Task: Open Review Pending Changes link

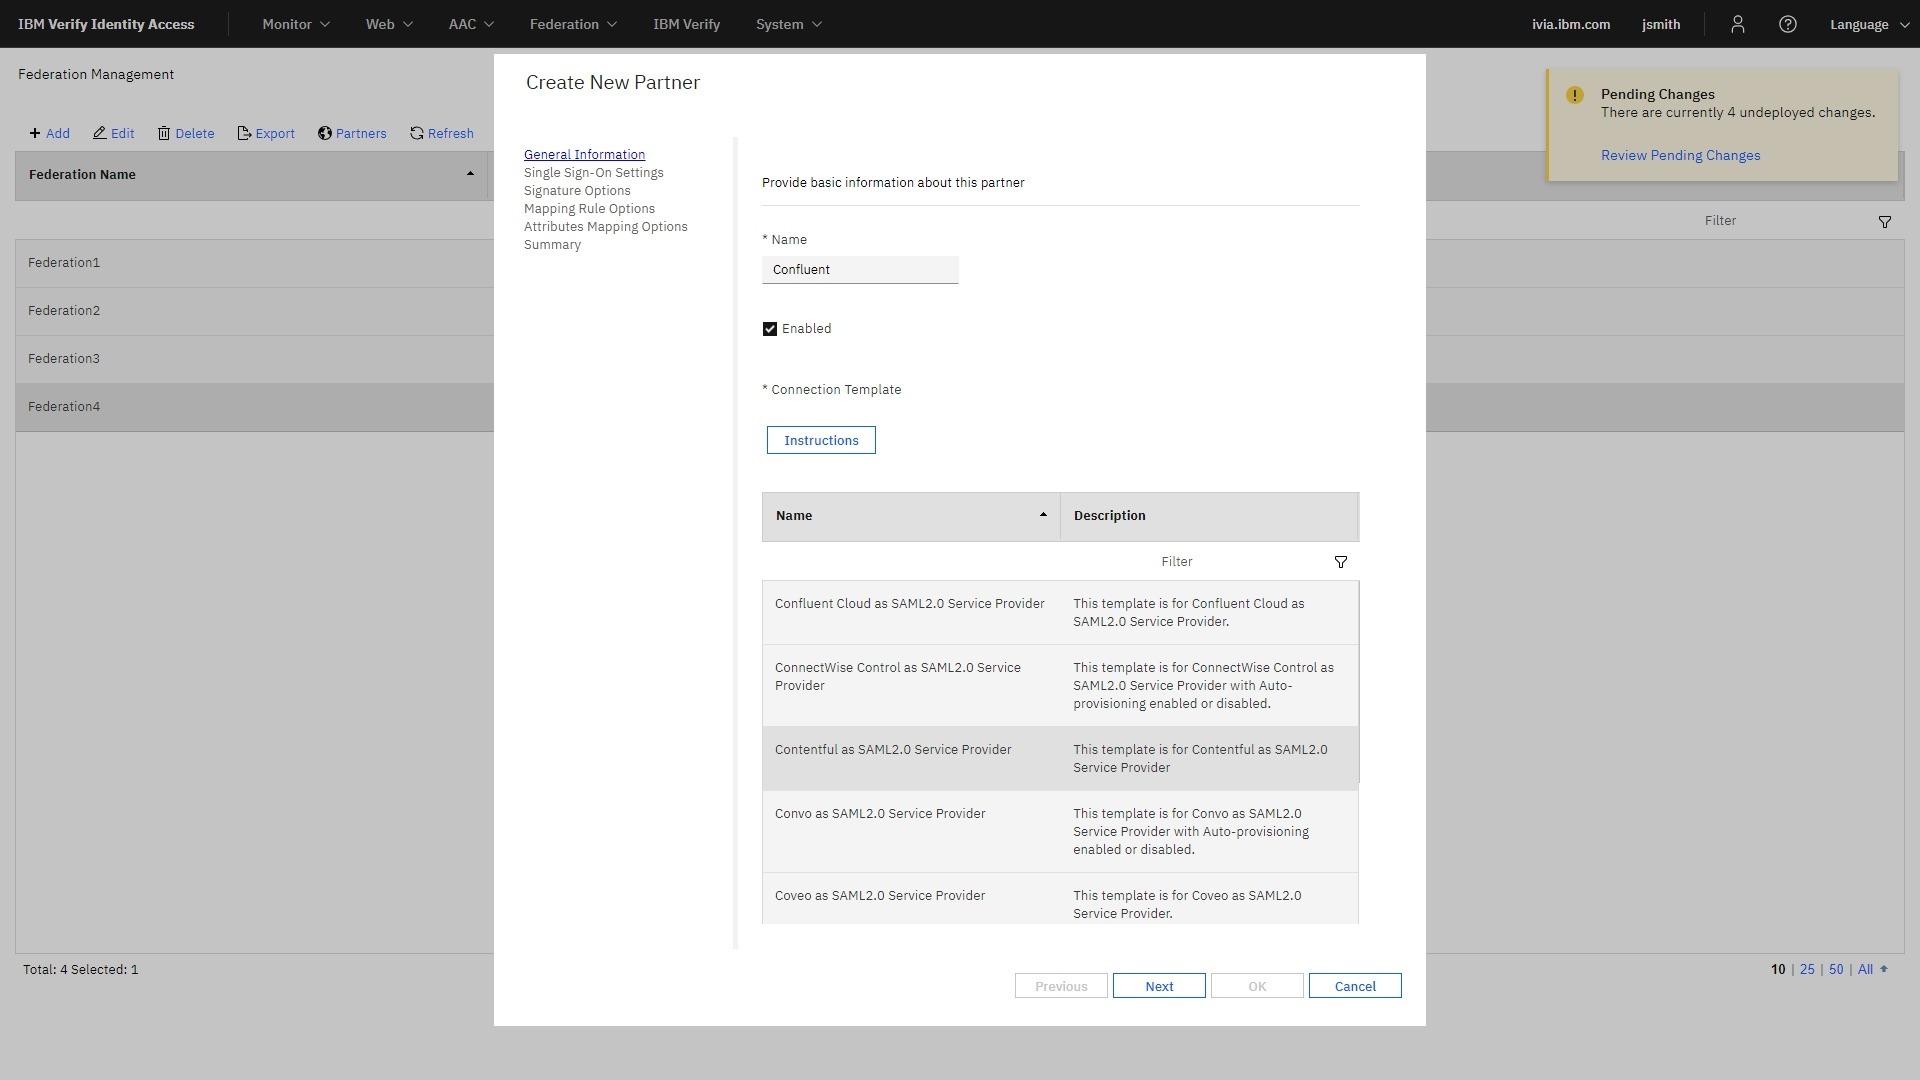Action: 1680,155
